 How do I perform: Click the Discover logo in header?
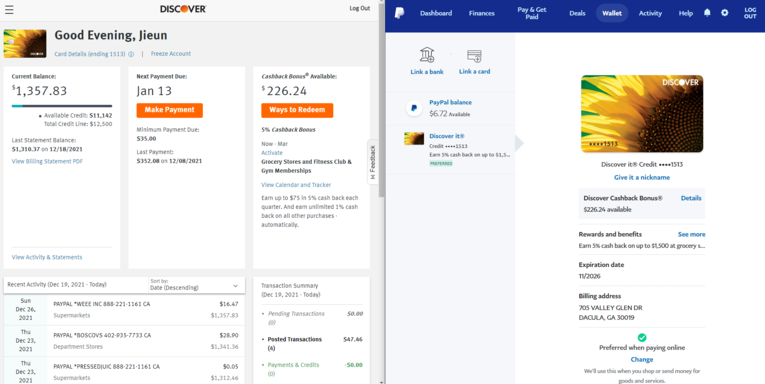(183, 9)
